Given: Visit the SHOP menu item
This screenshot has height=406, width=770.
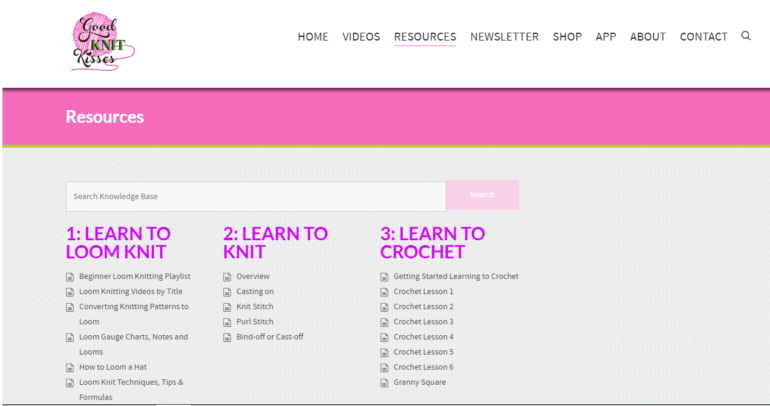Looking at the screenshot, I should (x=567, y=37).
